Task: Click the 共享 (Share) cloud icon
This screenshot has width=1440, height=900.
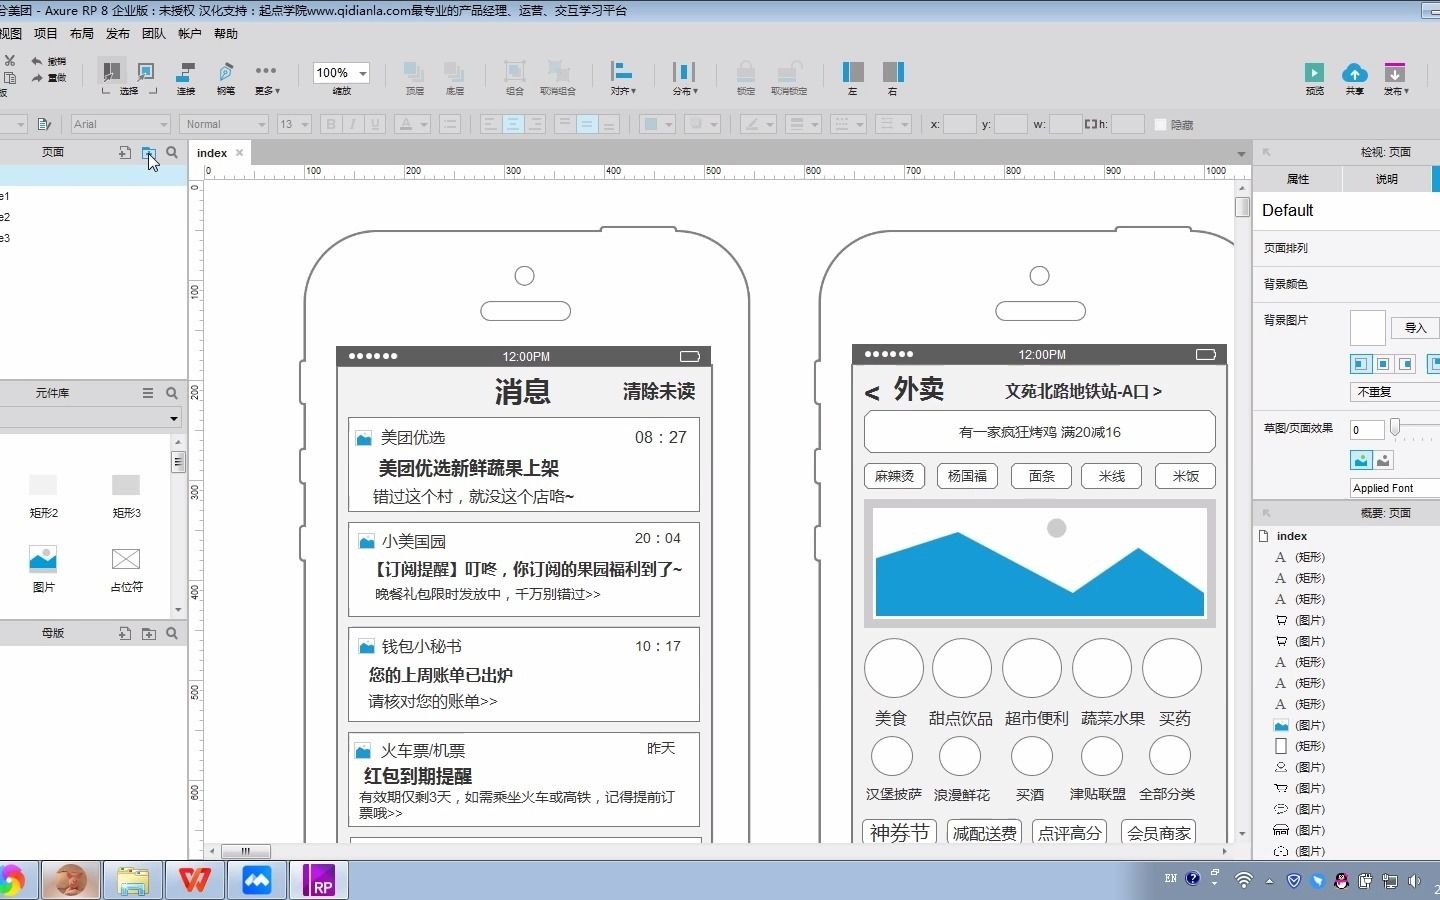Action: click(x=1355, y=75)
